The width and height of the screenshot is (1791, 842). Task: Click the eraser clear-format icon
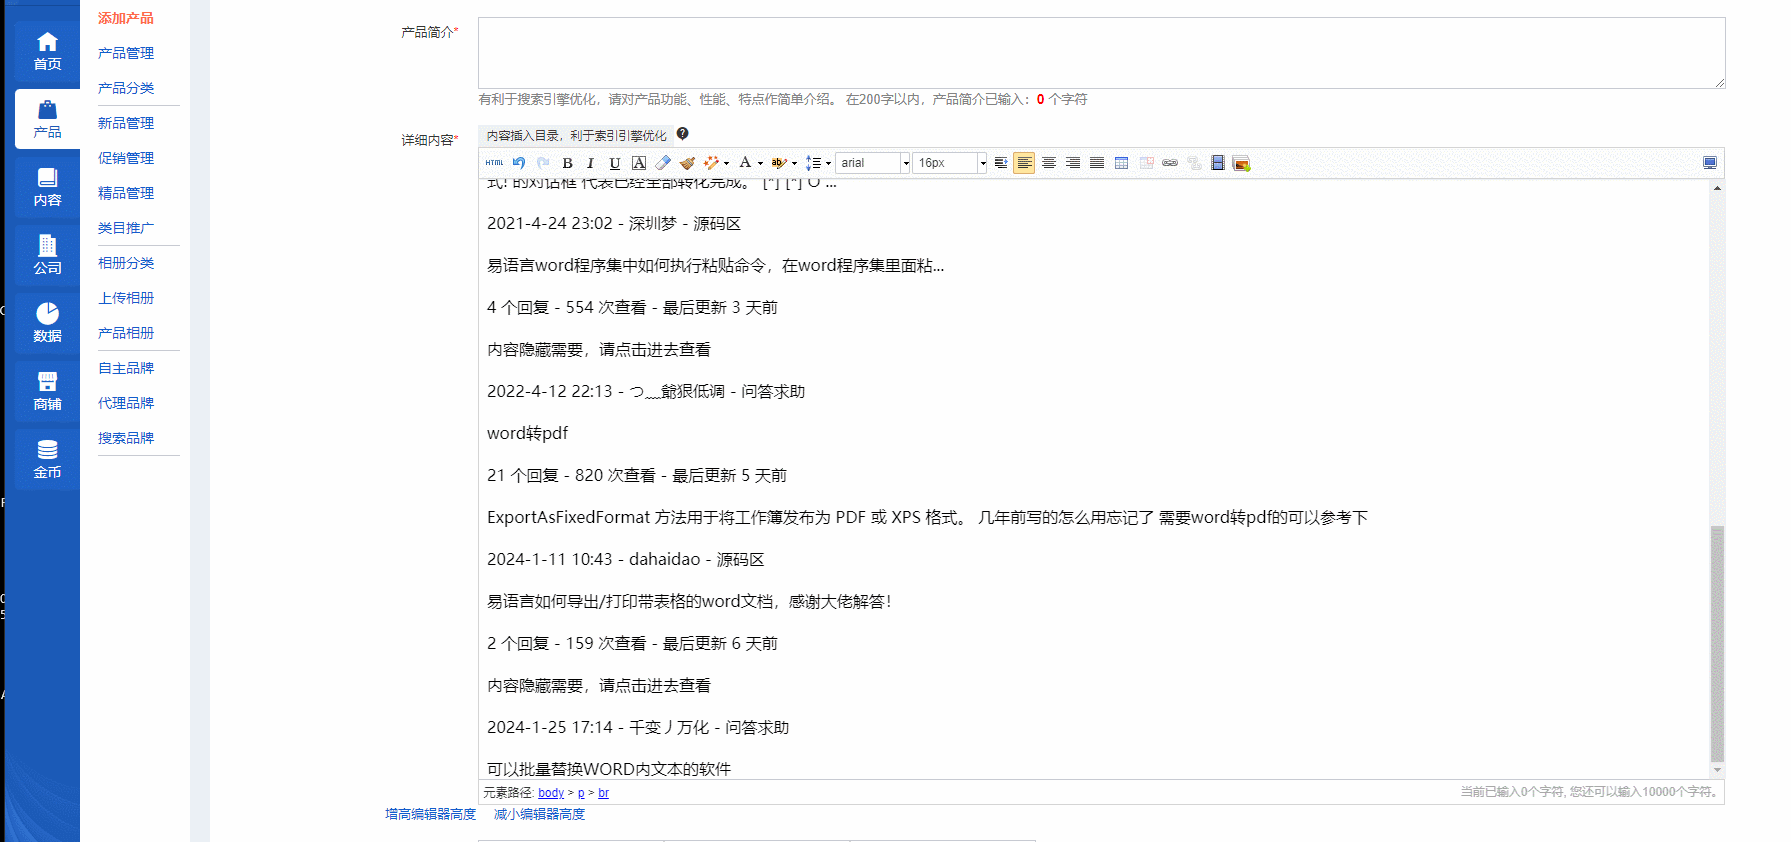point(663,163)
